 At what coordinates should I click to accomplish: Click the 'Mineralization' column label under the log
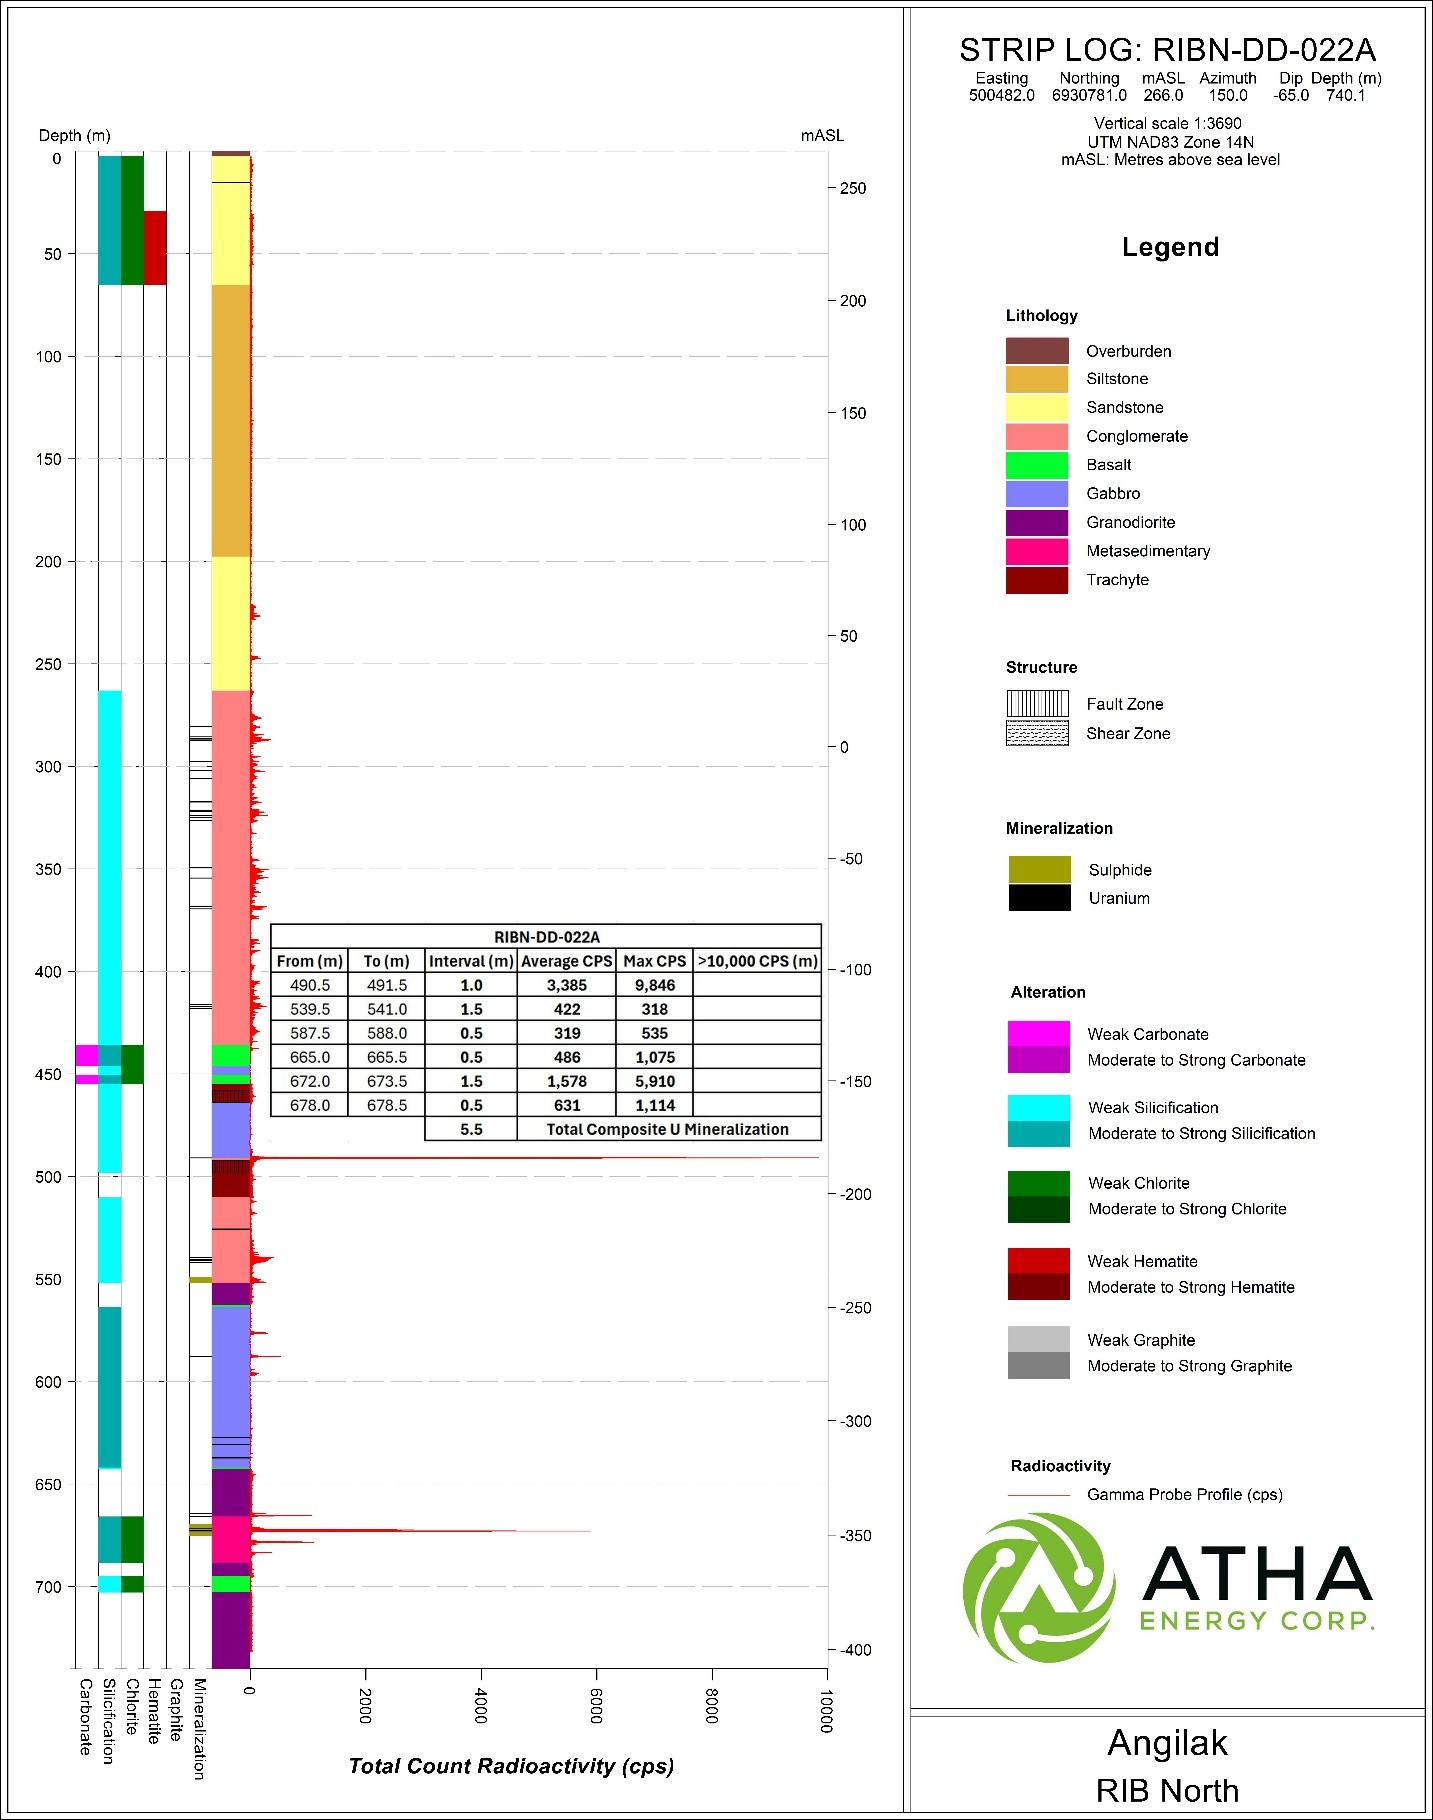[199, 1729]
